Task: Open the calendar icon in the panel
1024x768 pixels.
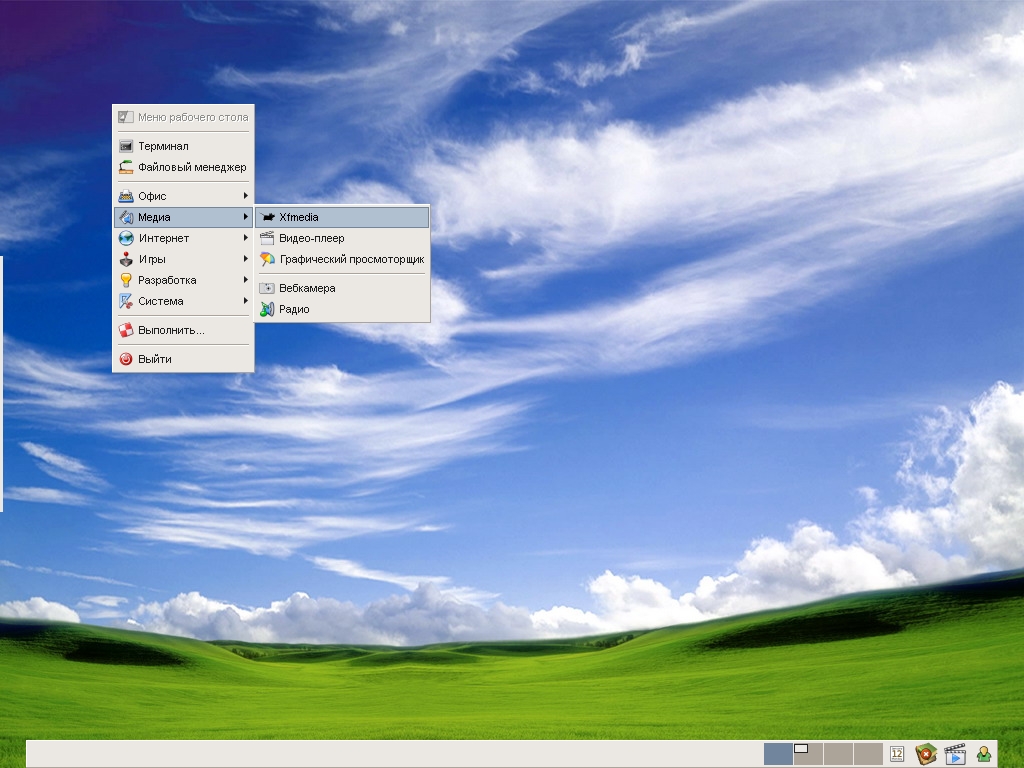Action: pyautogui.click(x=897, y=754)
